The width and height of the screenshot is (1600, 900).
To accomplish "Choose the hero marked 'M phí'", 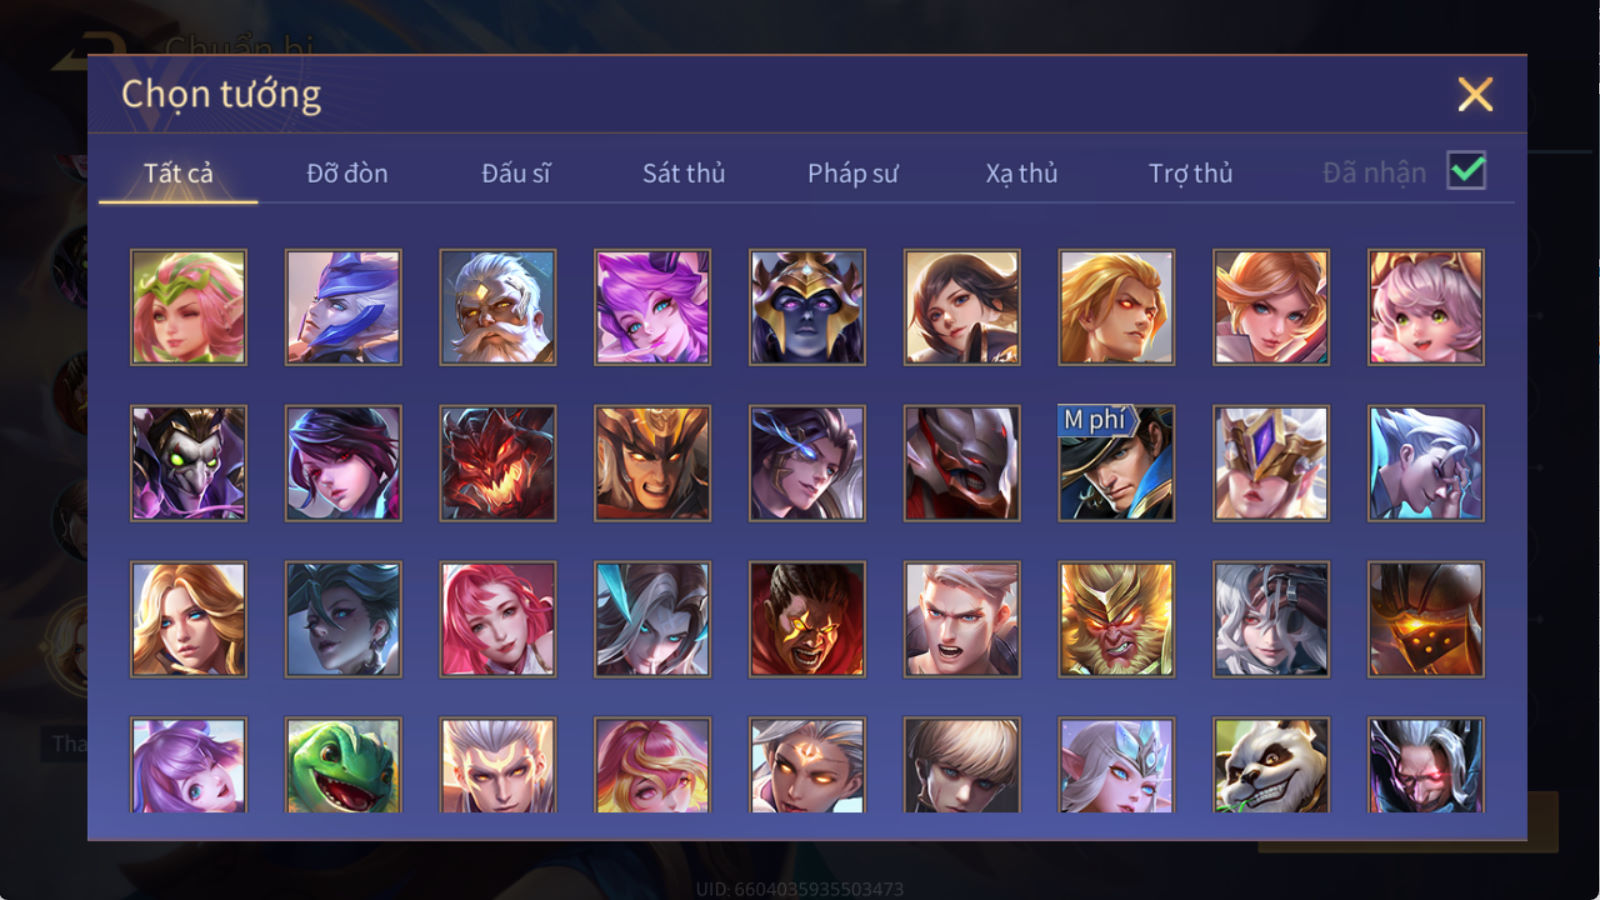I will point(1116,463).
